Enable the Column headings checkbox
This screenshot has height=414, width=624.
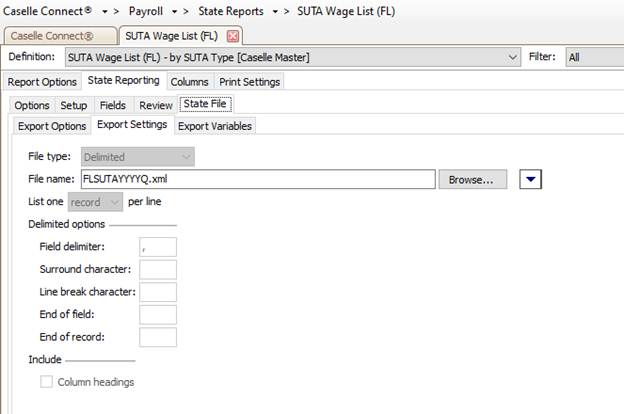point(47,382)
